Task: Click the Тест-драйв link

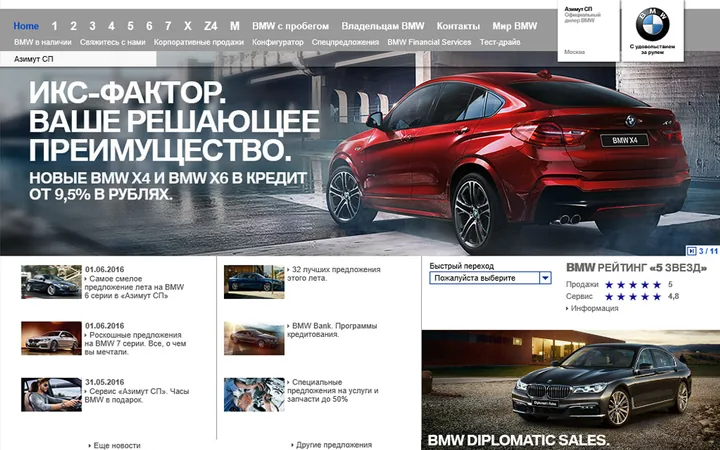Action: [x=500, y=42]
